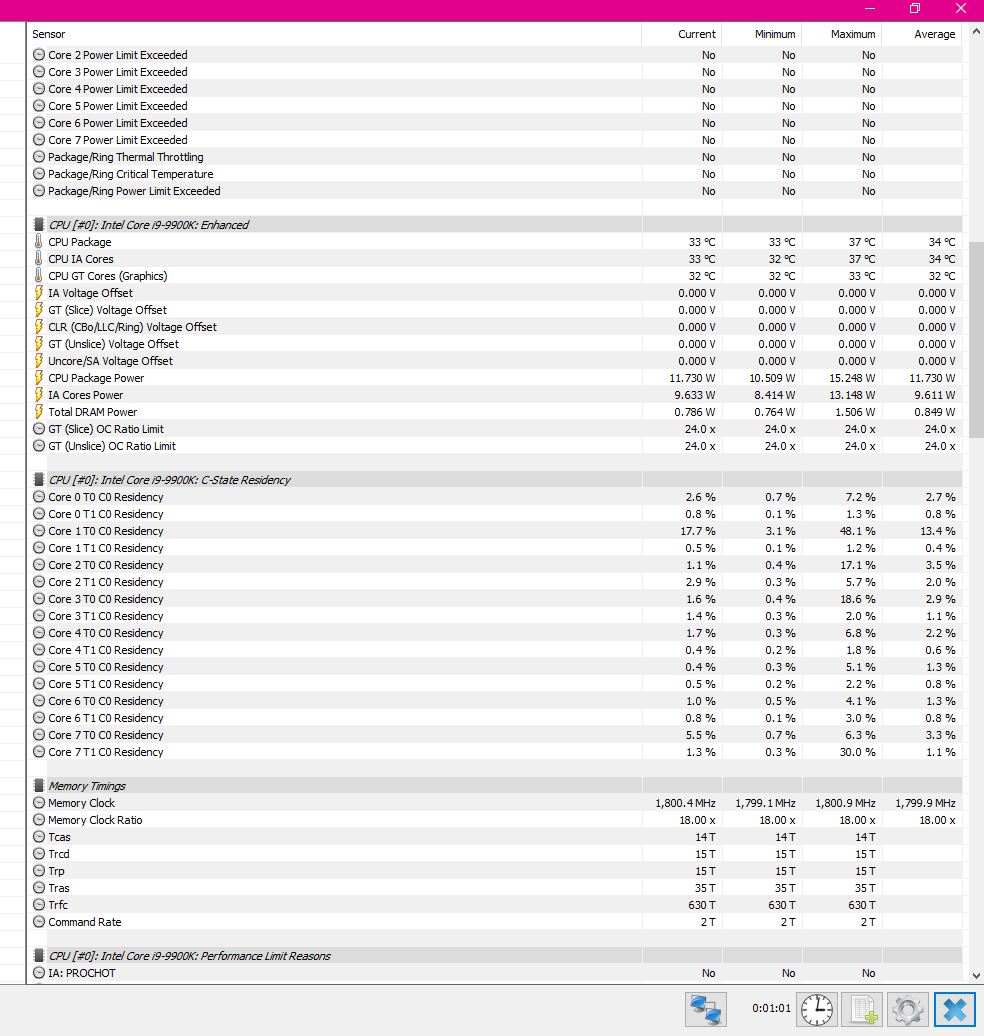Click the Memory Clock row circle icon

pyautogui.click(x=39, y=803)
